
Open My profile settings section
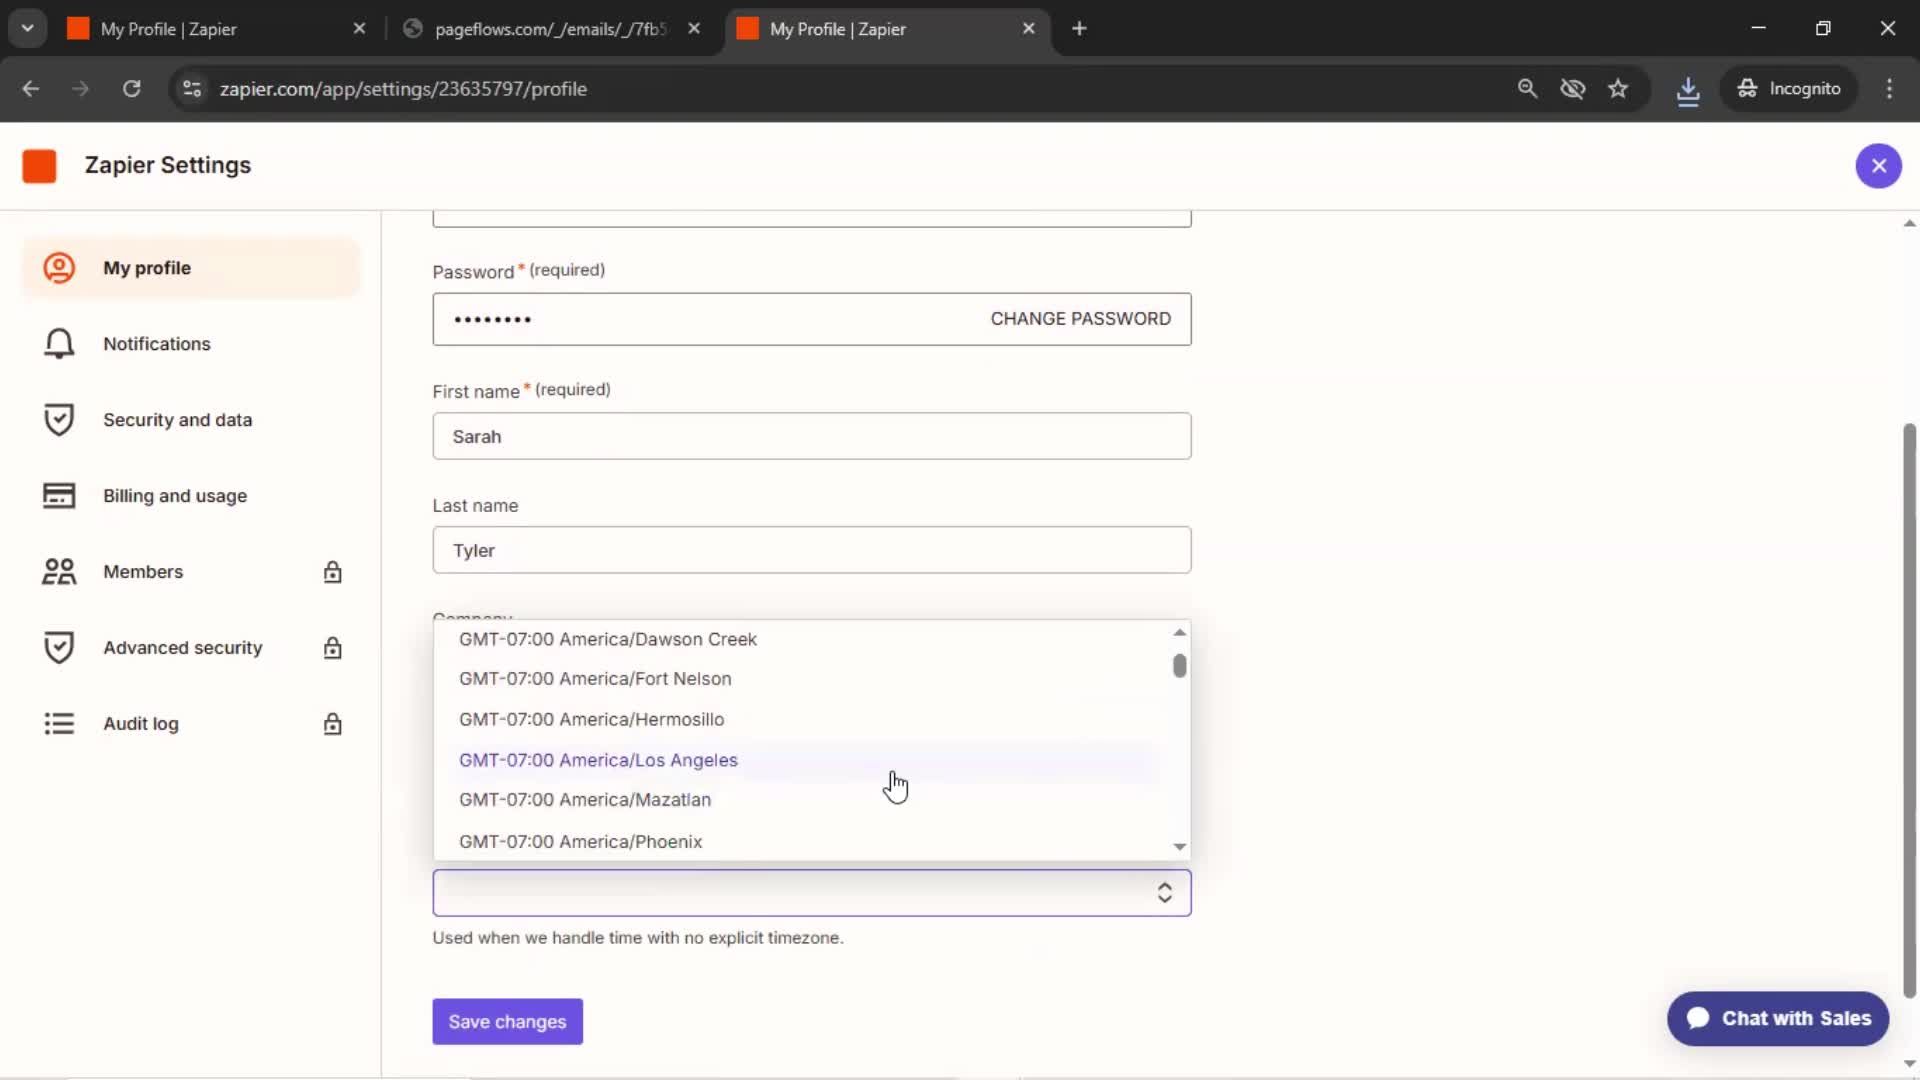tap(191, 268)
